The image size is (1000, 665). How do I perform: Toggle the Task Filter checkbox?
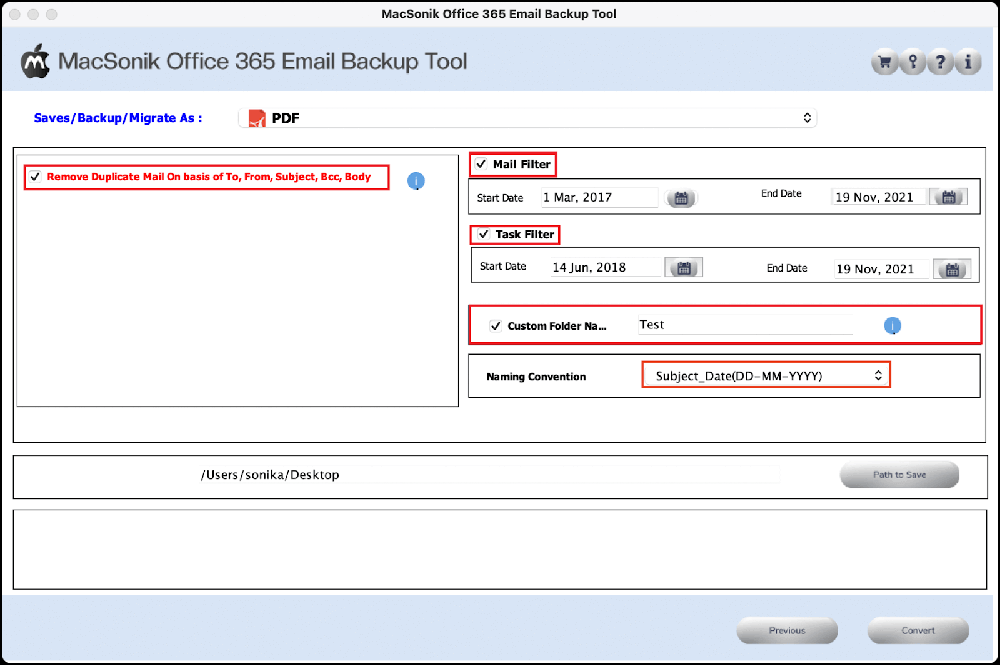click(x=483, y=234)
